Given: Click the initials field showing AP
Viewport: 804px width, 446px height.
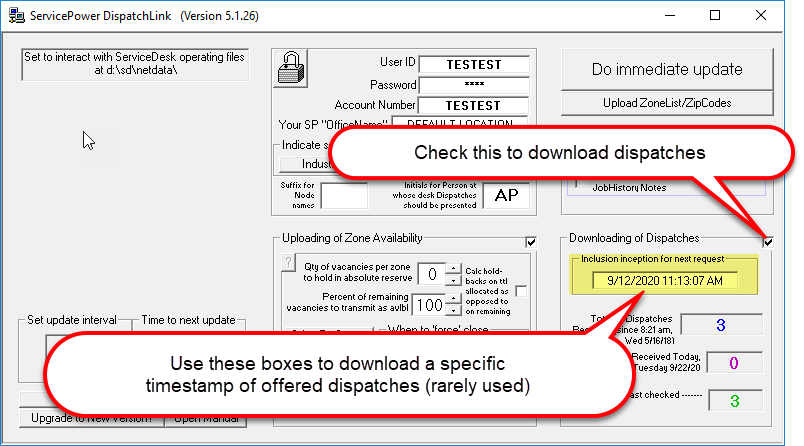Looking at the screenshot, I should click(506, 195).
